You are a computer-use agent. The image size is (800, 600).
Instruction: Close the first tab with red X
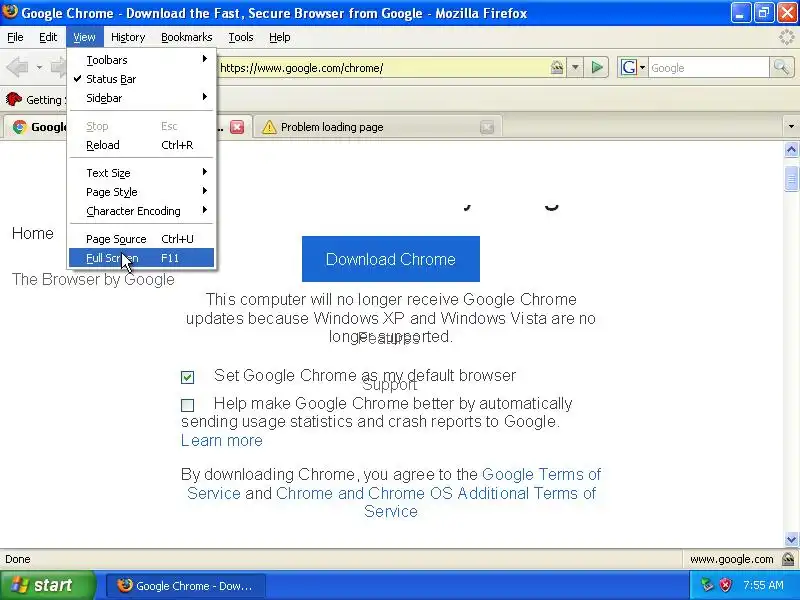point(237,127)
